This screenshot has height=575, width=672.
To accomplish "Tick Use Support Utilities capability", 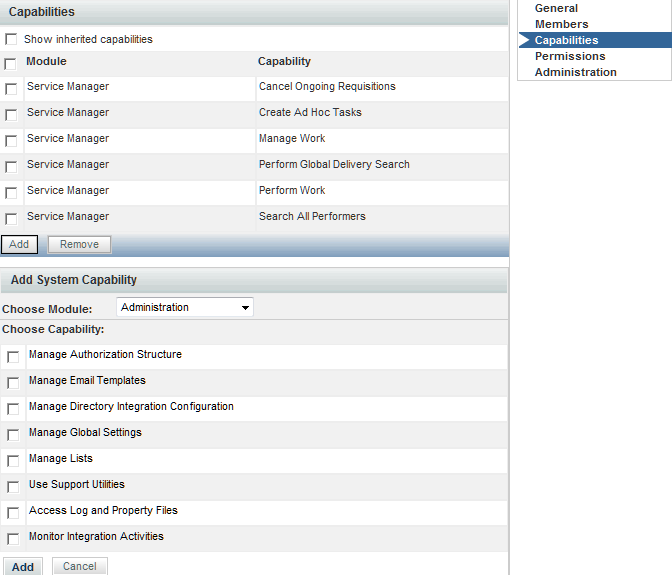I will [13, 487].
